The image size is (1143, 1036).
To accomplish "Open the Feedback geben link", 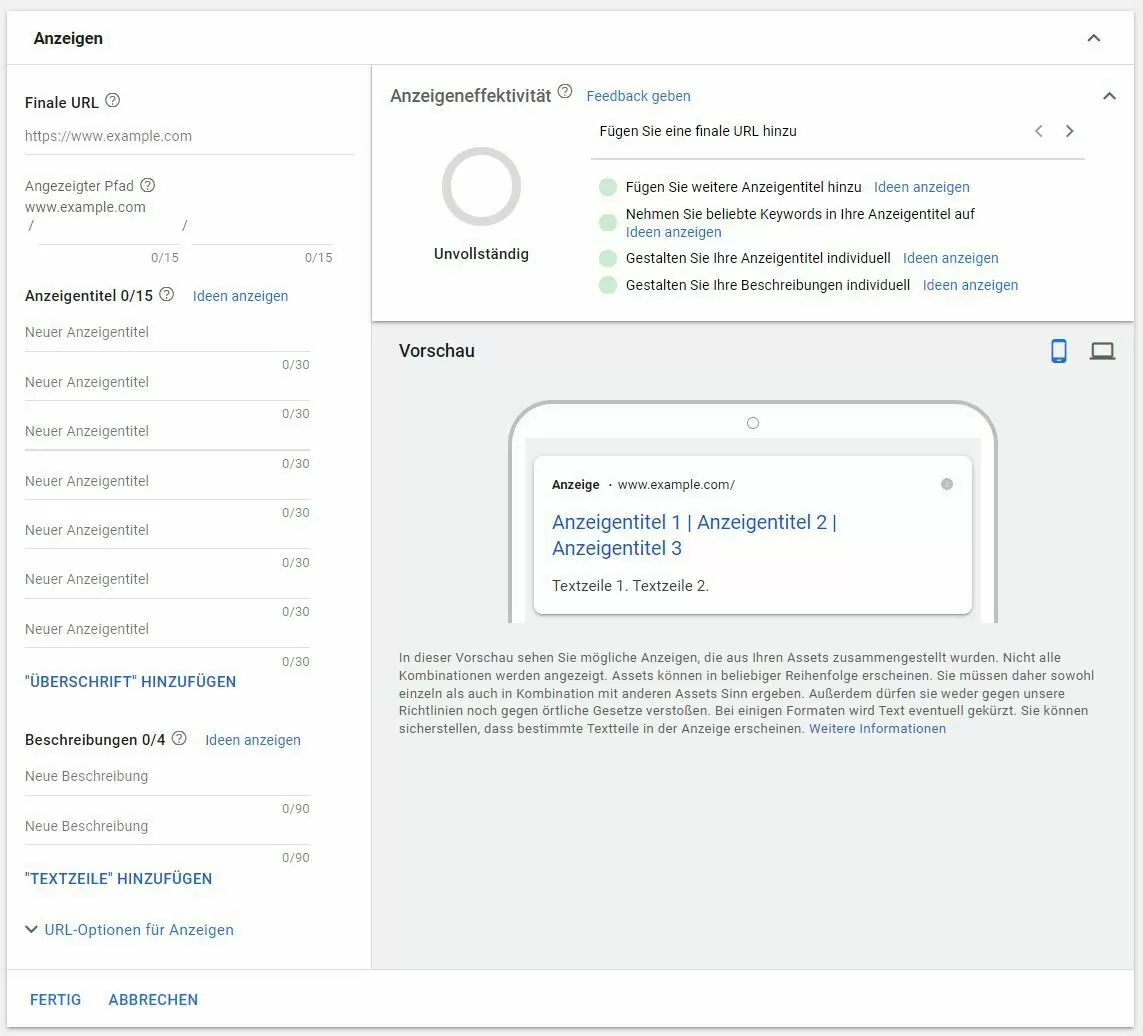I will pyautogui.click(x=638, y=96).
